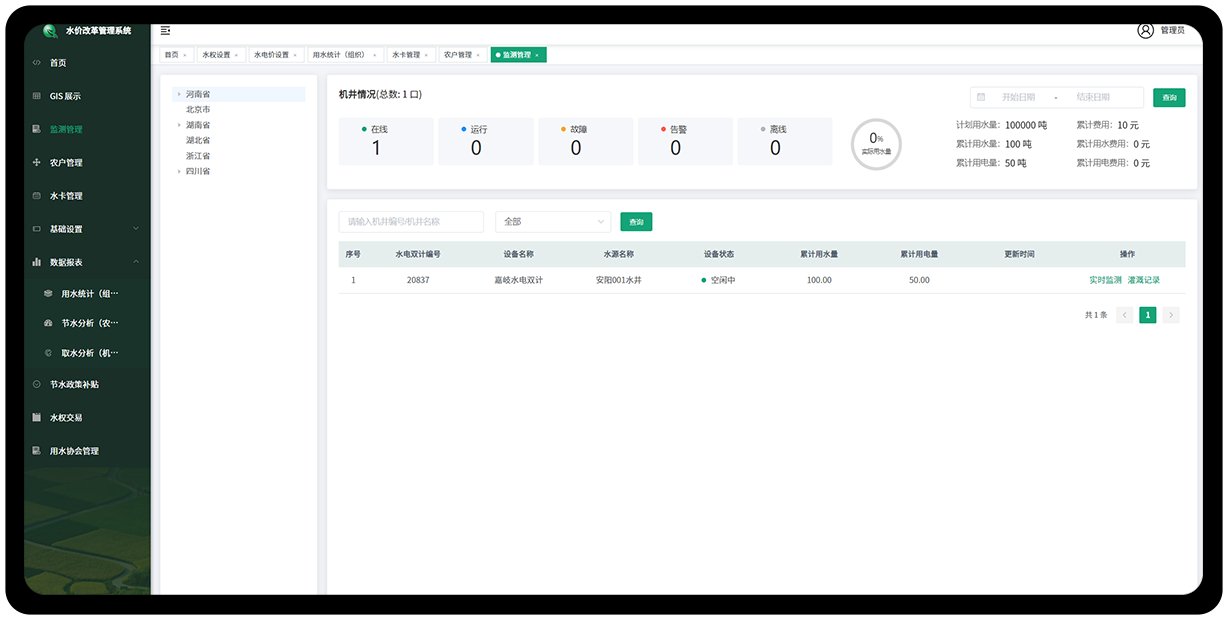Expand the 河南省 tree node arrow
This screenshot has width=1228, height=620.
(x=179, y=94)
